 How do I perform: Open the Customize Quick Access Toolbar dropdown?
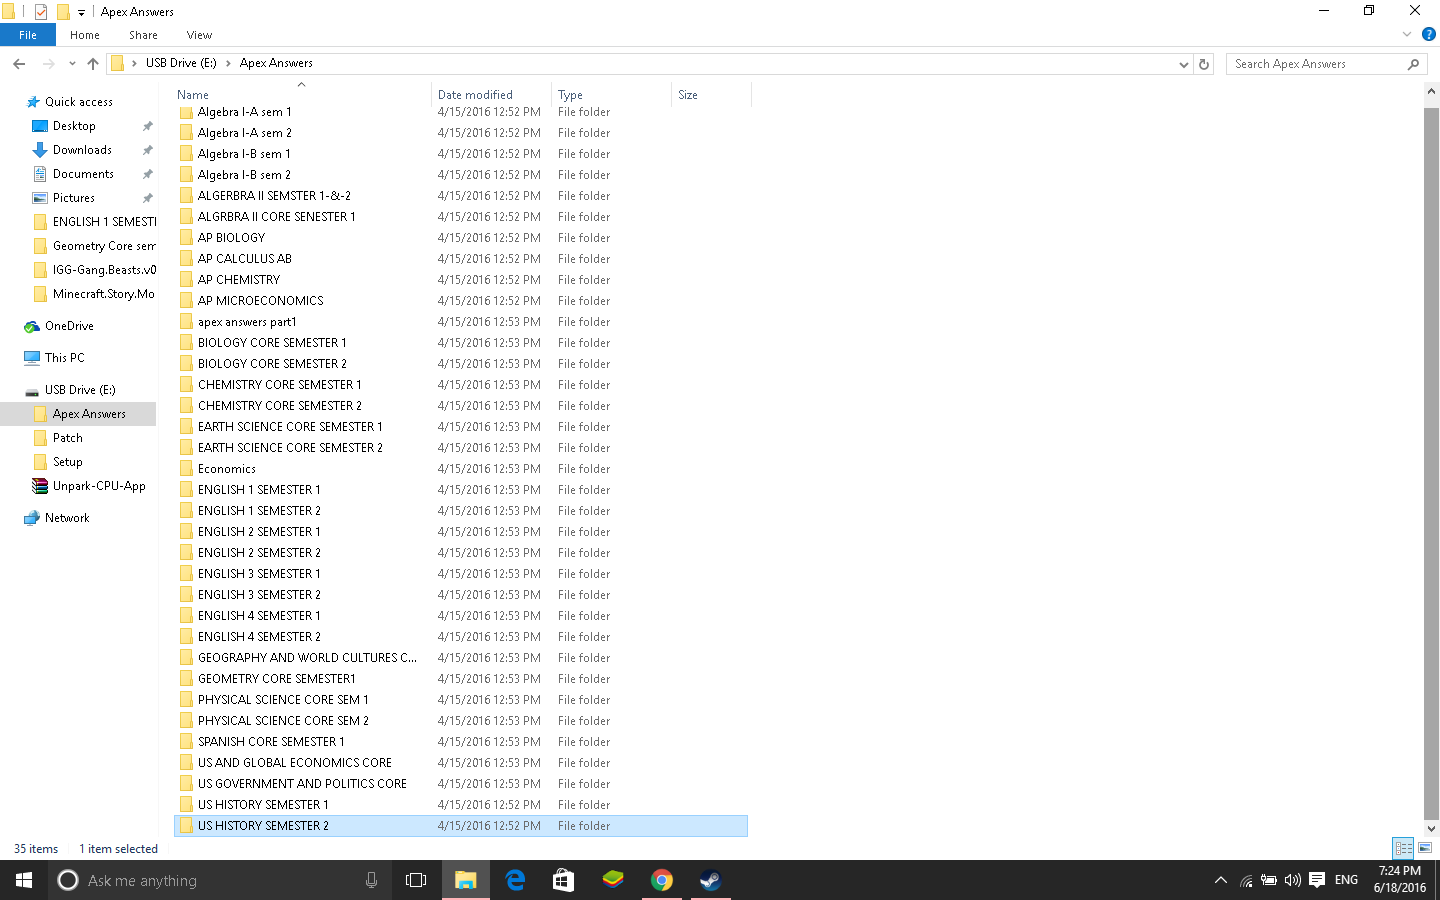(x=82, y=12)
